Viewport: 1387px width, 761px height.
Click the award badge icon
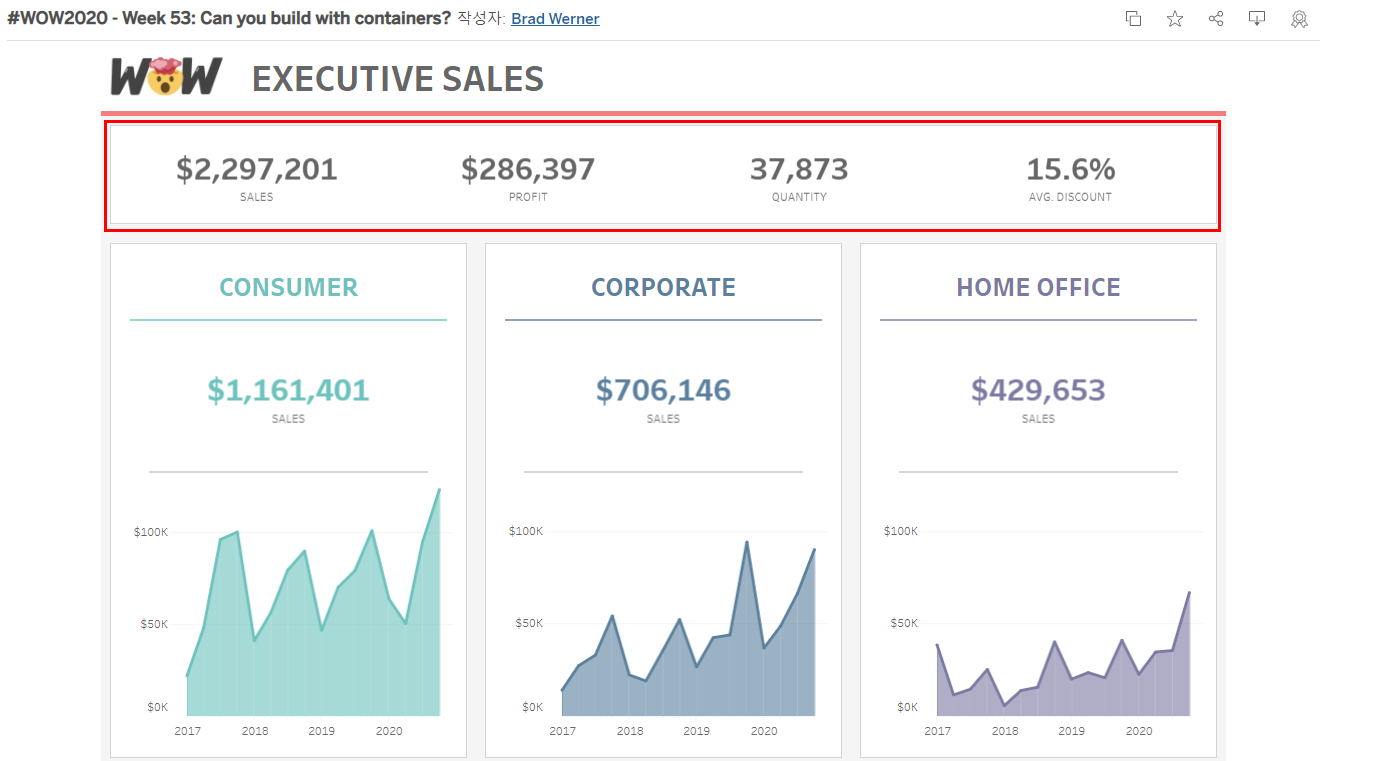coord(1299,18)
